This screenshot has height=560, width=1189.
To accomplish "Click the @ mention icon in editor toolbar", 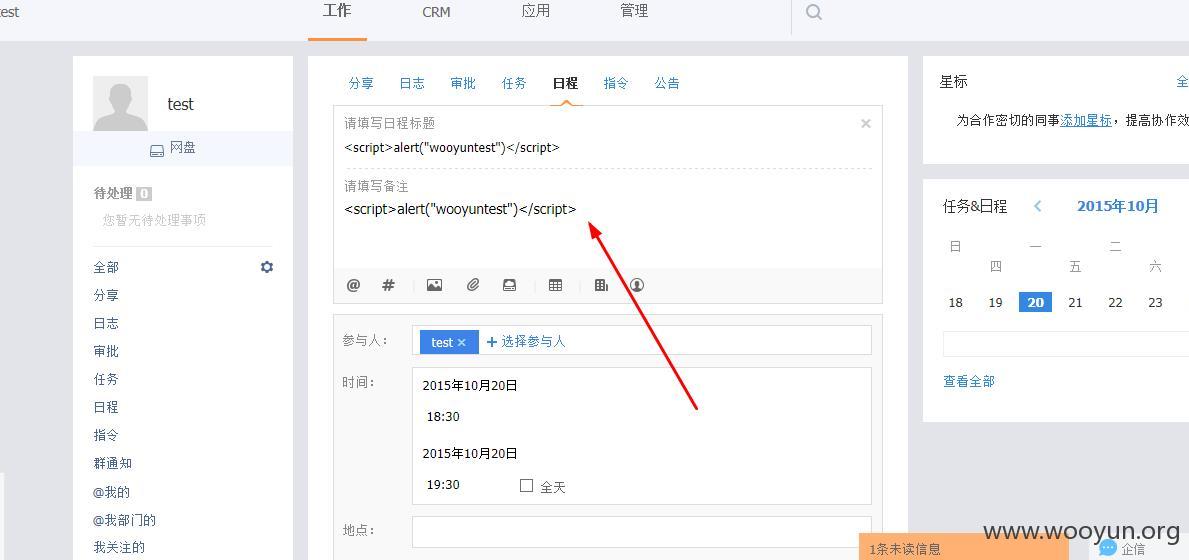I will (353, 285).
